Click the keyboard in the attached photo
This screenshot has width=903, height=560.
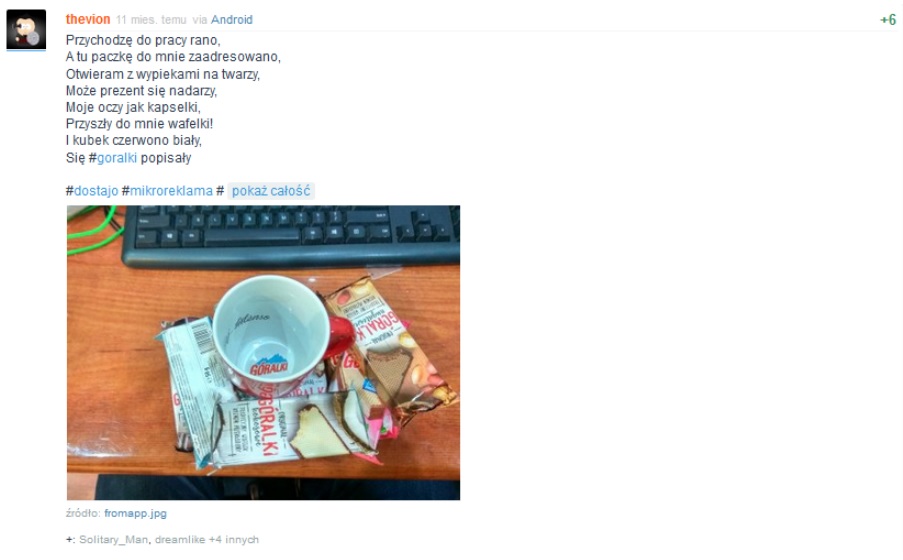(291, 235)
